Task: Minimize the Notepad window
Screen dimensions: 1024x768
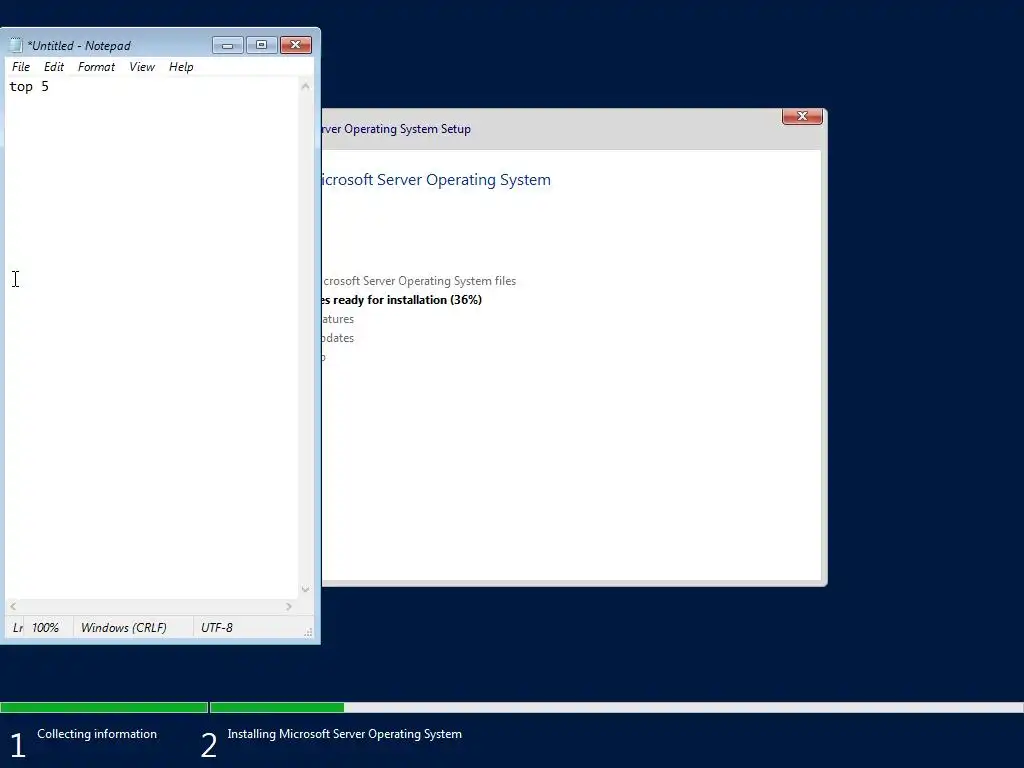Action: 227,45
